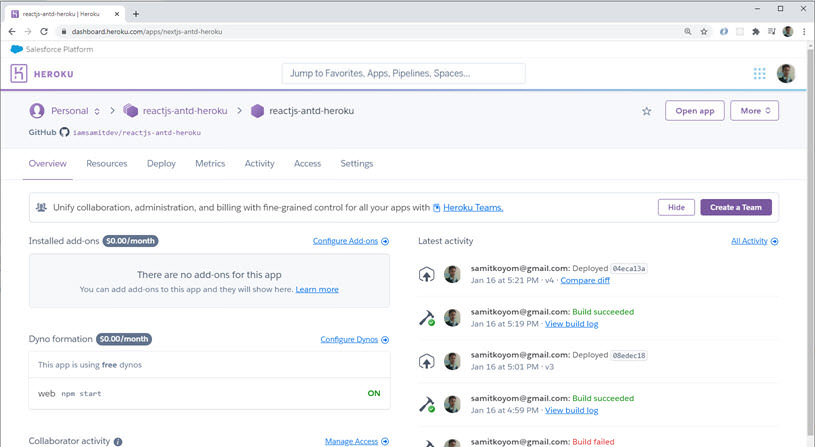Viewport: 815px width, 447px height.
Task: Click the Open app button
Action: 694,111
